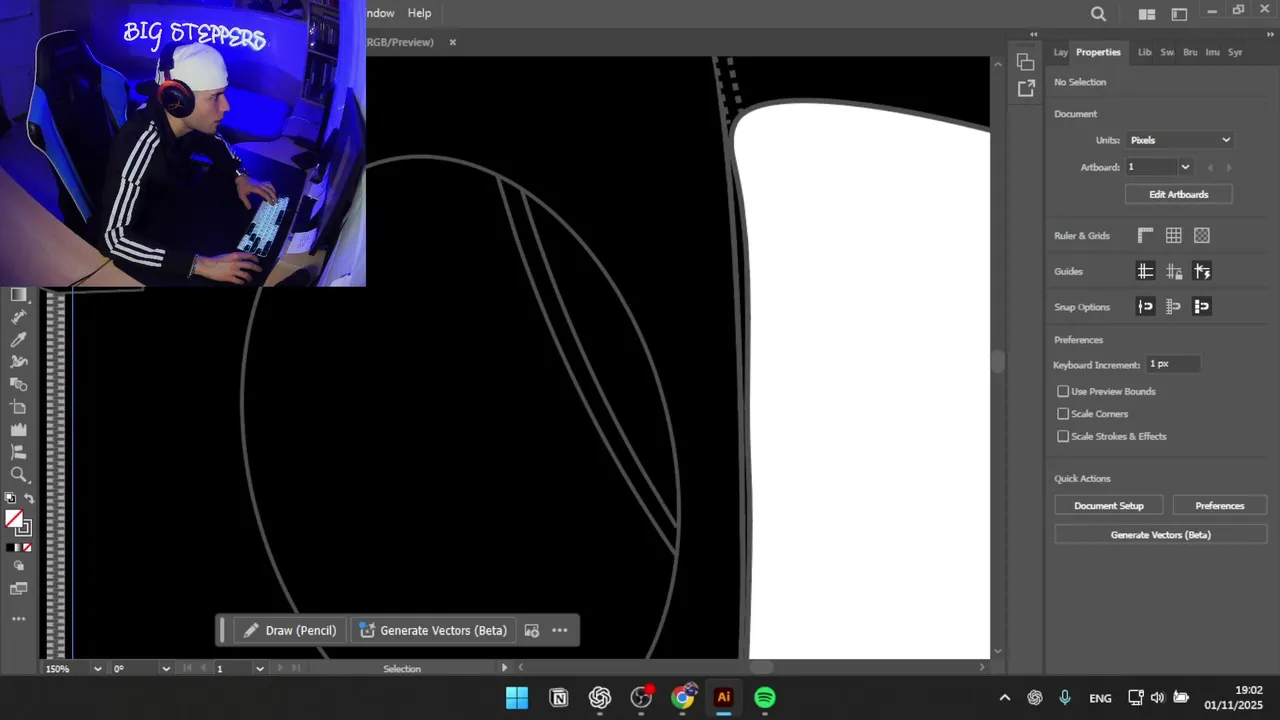Open Spotify from the taskbar
1280x720 pixels.
(x=765, y=698)
